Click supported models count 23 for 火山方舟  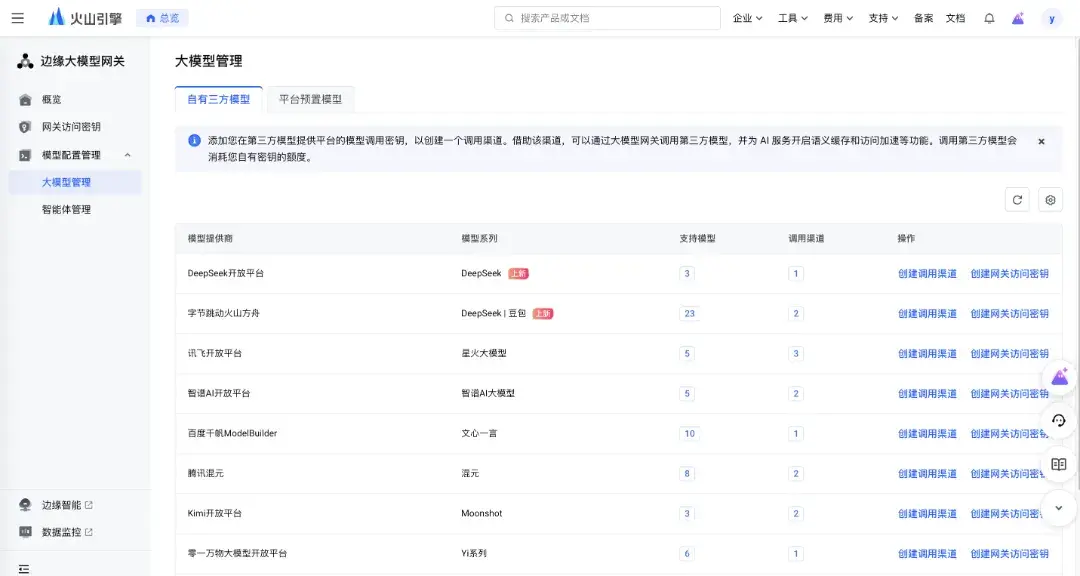[x=689, y=313]
